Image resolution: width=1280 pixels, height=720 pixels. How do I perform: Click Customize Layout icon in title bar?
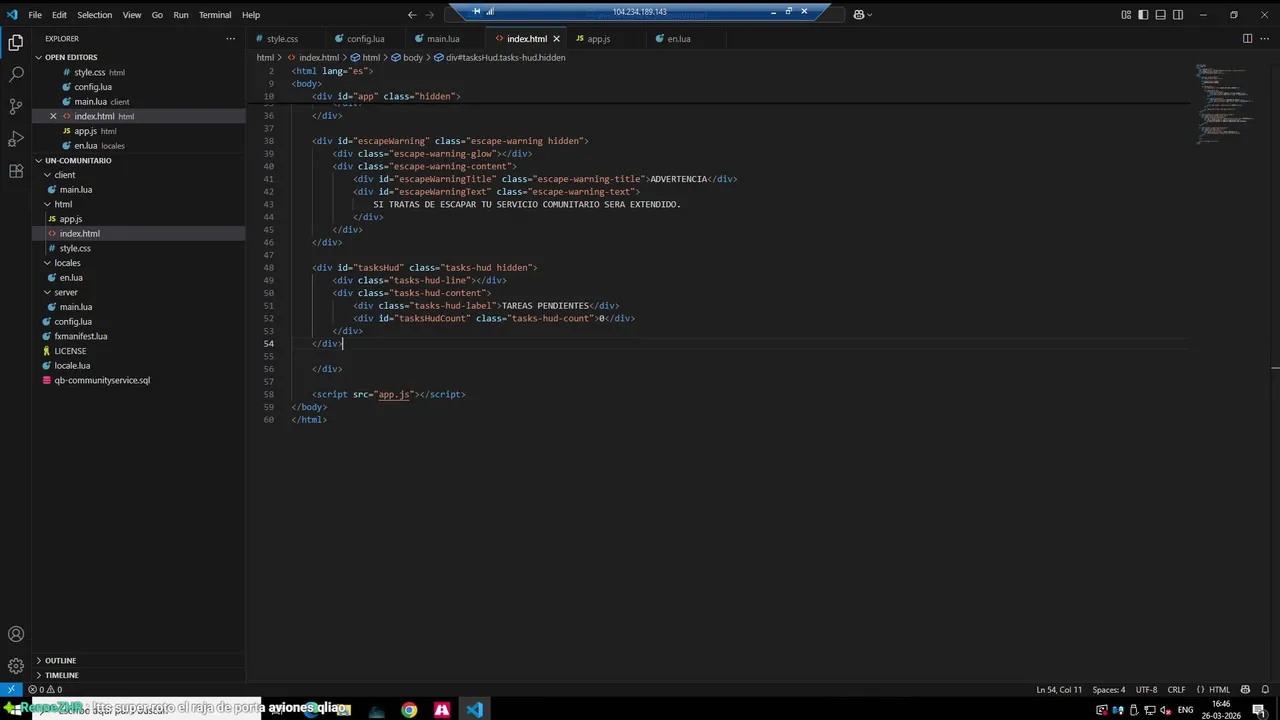point(1126,15)
